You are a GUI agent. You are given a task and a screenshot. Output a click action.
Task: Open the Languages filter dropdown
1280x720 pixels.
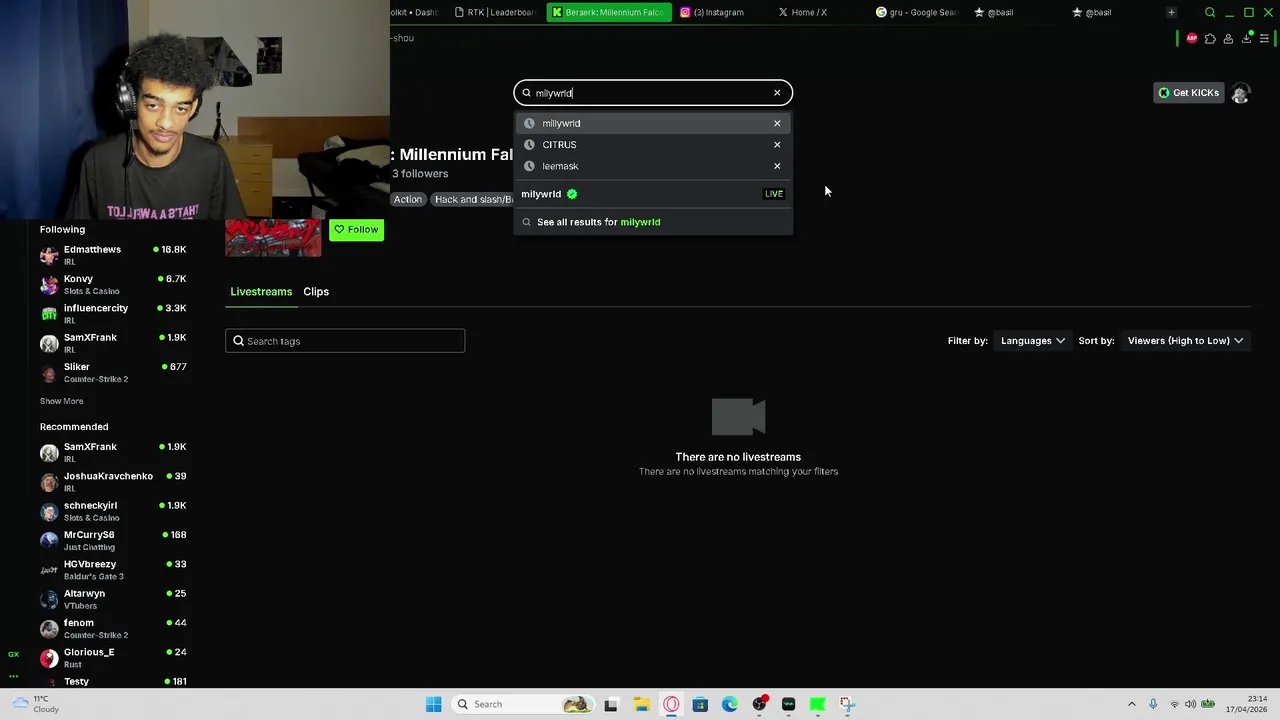[x=1033, y=341]
